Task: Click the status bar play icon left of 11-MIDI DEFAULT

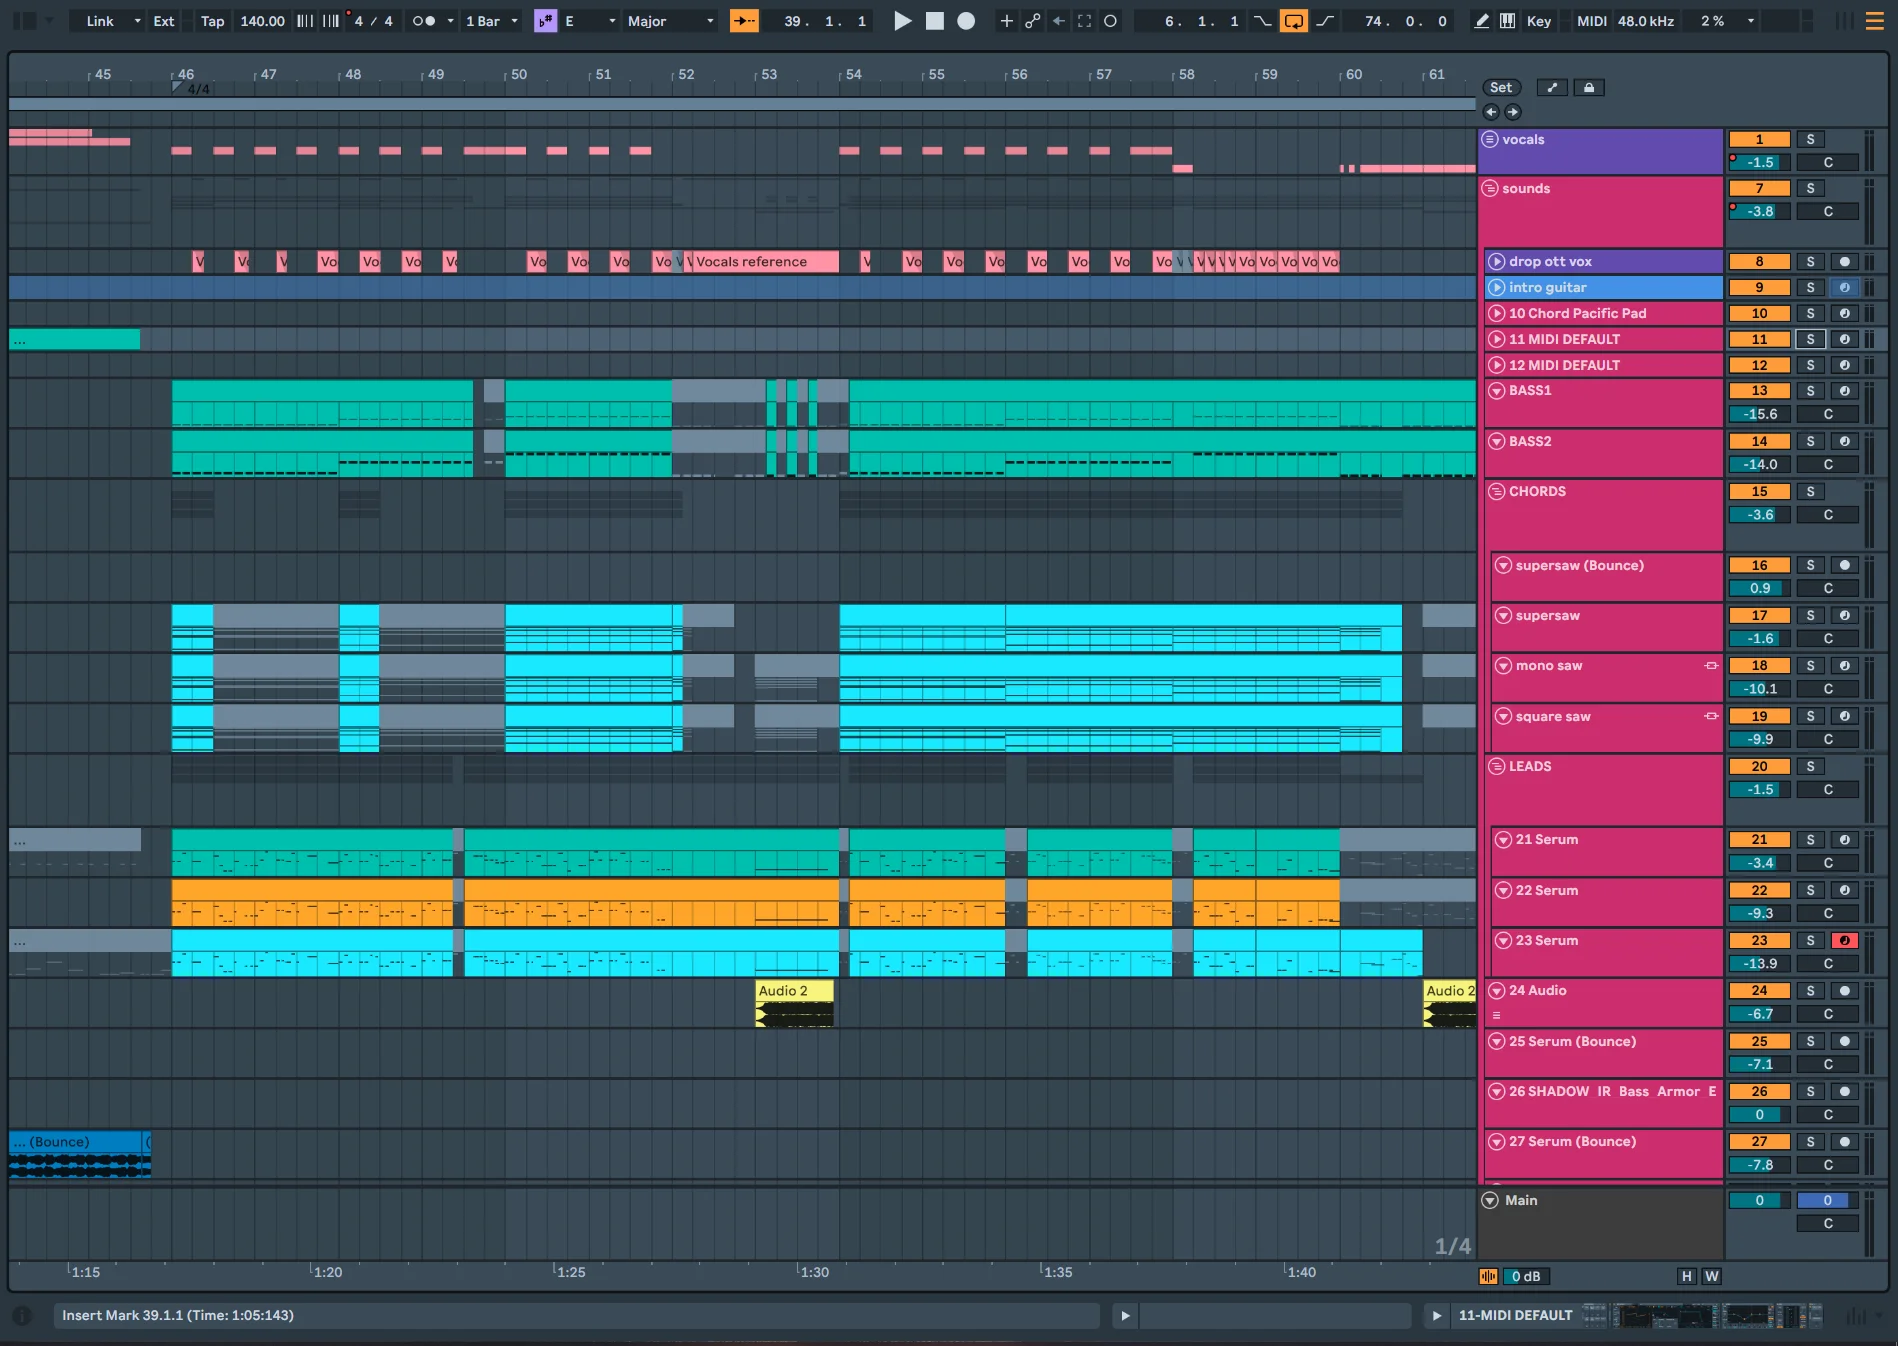Action: click(x=1437, y=1316)
